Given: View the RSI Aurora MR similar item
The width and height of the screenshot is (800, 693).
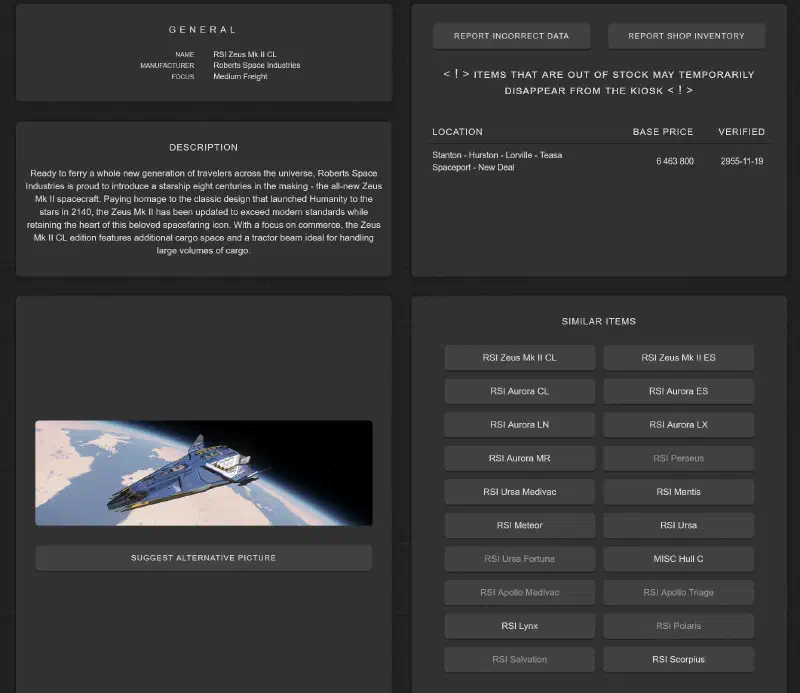Looking at the screenshot, I should pyautogui.click(x=519, y=458).
